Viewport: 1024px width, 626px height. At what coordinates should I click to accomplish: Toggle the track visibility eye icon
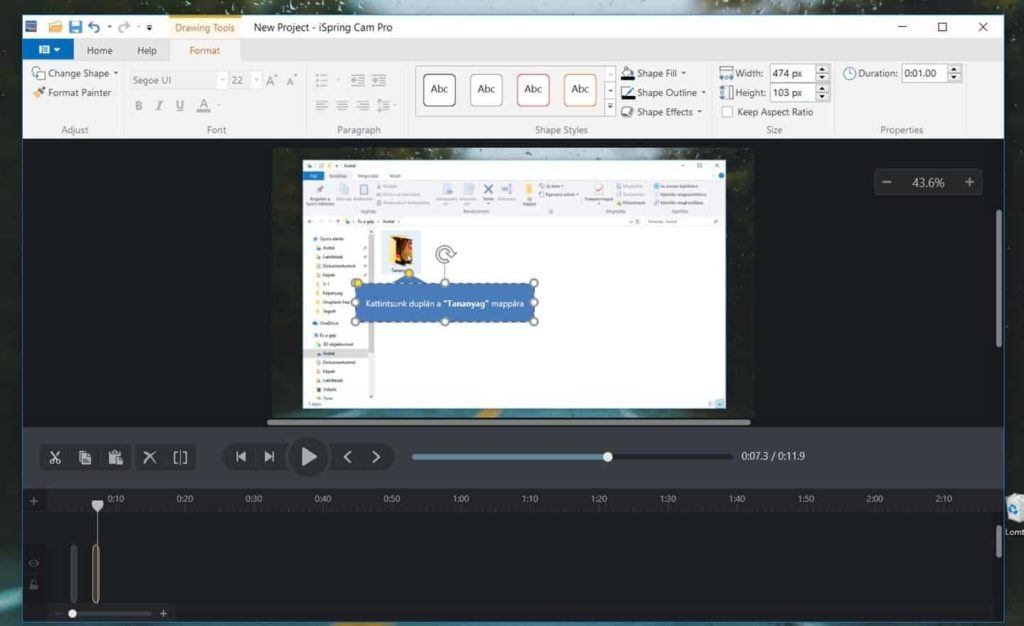[33, 563]
